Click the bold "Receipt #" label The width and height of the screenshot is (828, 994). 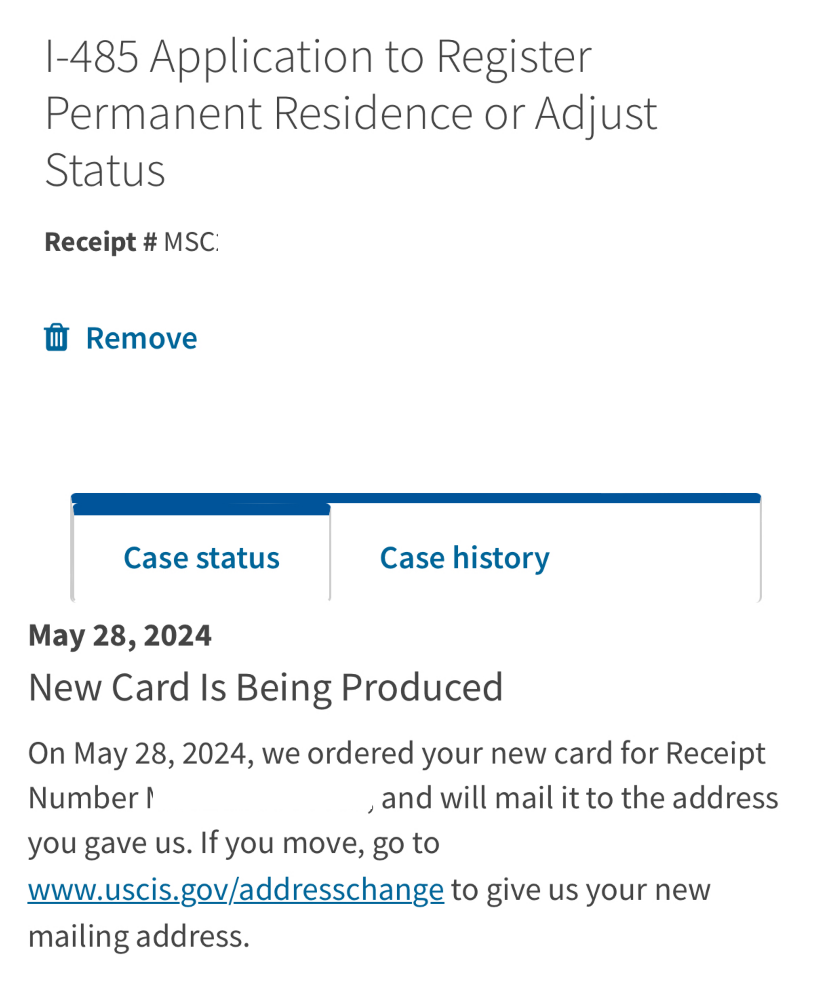[x=100, y=242]
